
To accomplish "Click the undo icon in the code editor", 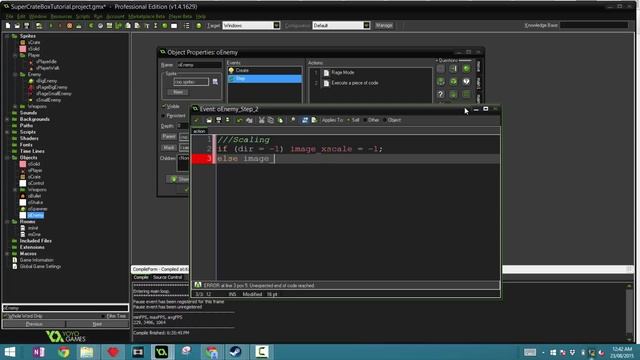I will pyautogui.click(x=239, y=120).
